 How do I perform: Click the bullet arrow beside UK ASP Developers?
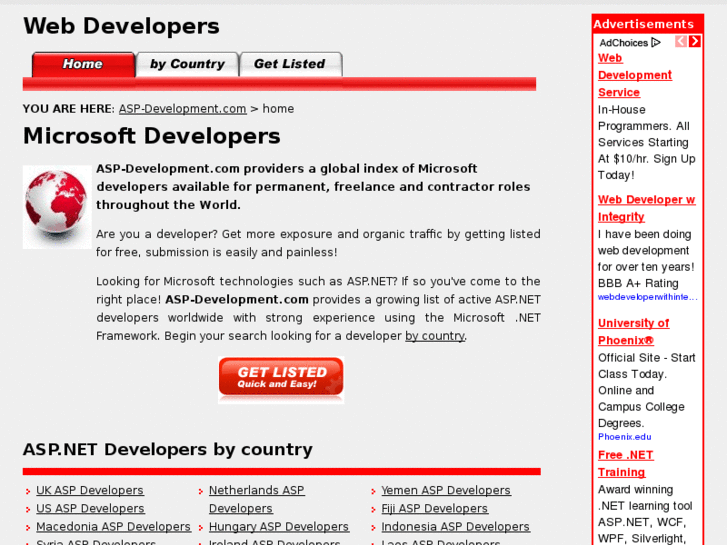click(x=28, y=491)
